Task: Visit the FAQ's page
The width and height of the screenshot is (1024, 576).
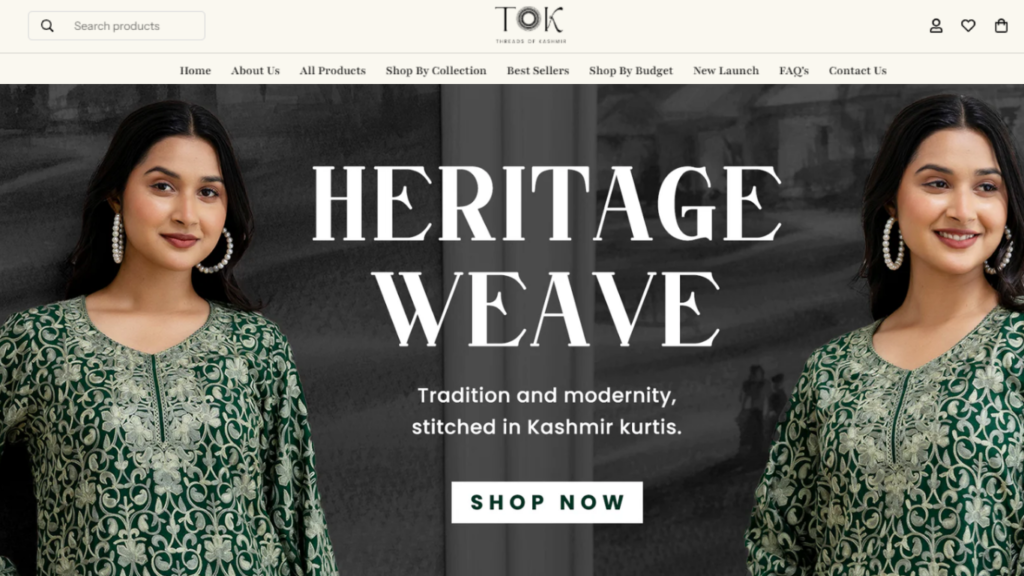Action: 793,71
